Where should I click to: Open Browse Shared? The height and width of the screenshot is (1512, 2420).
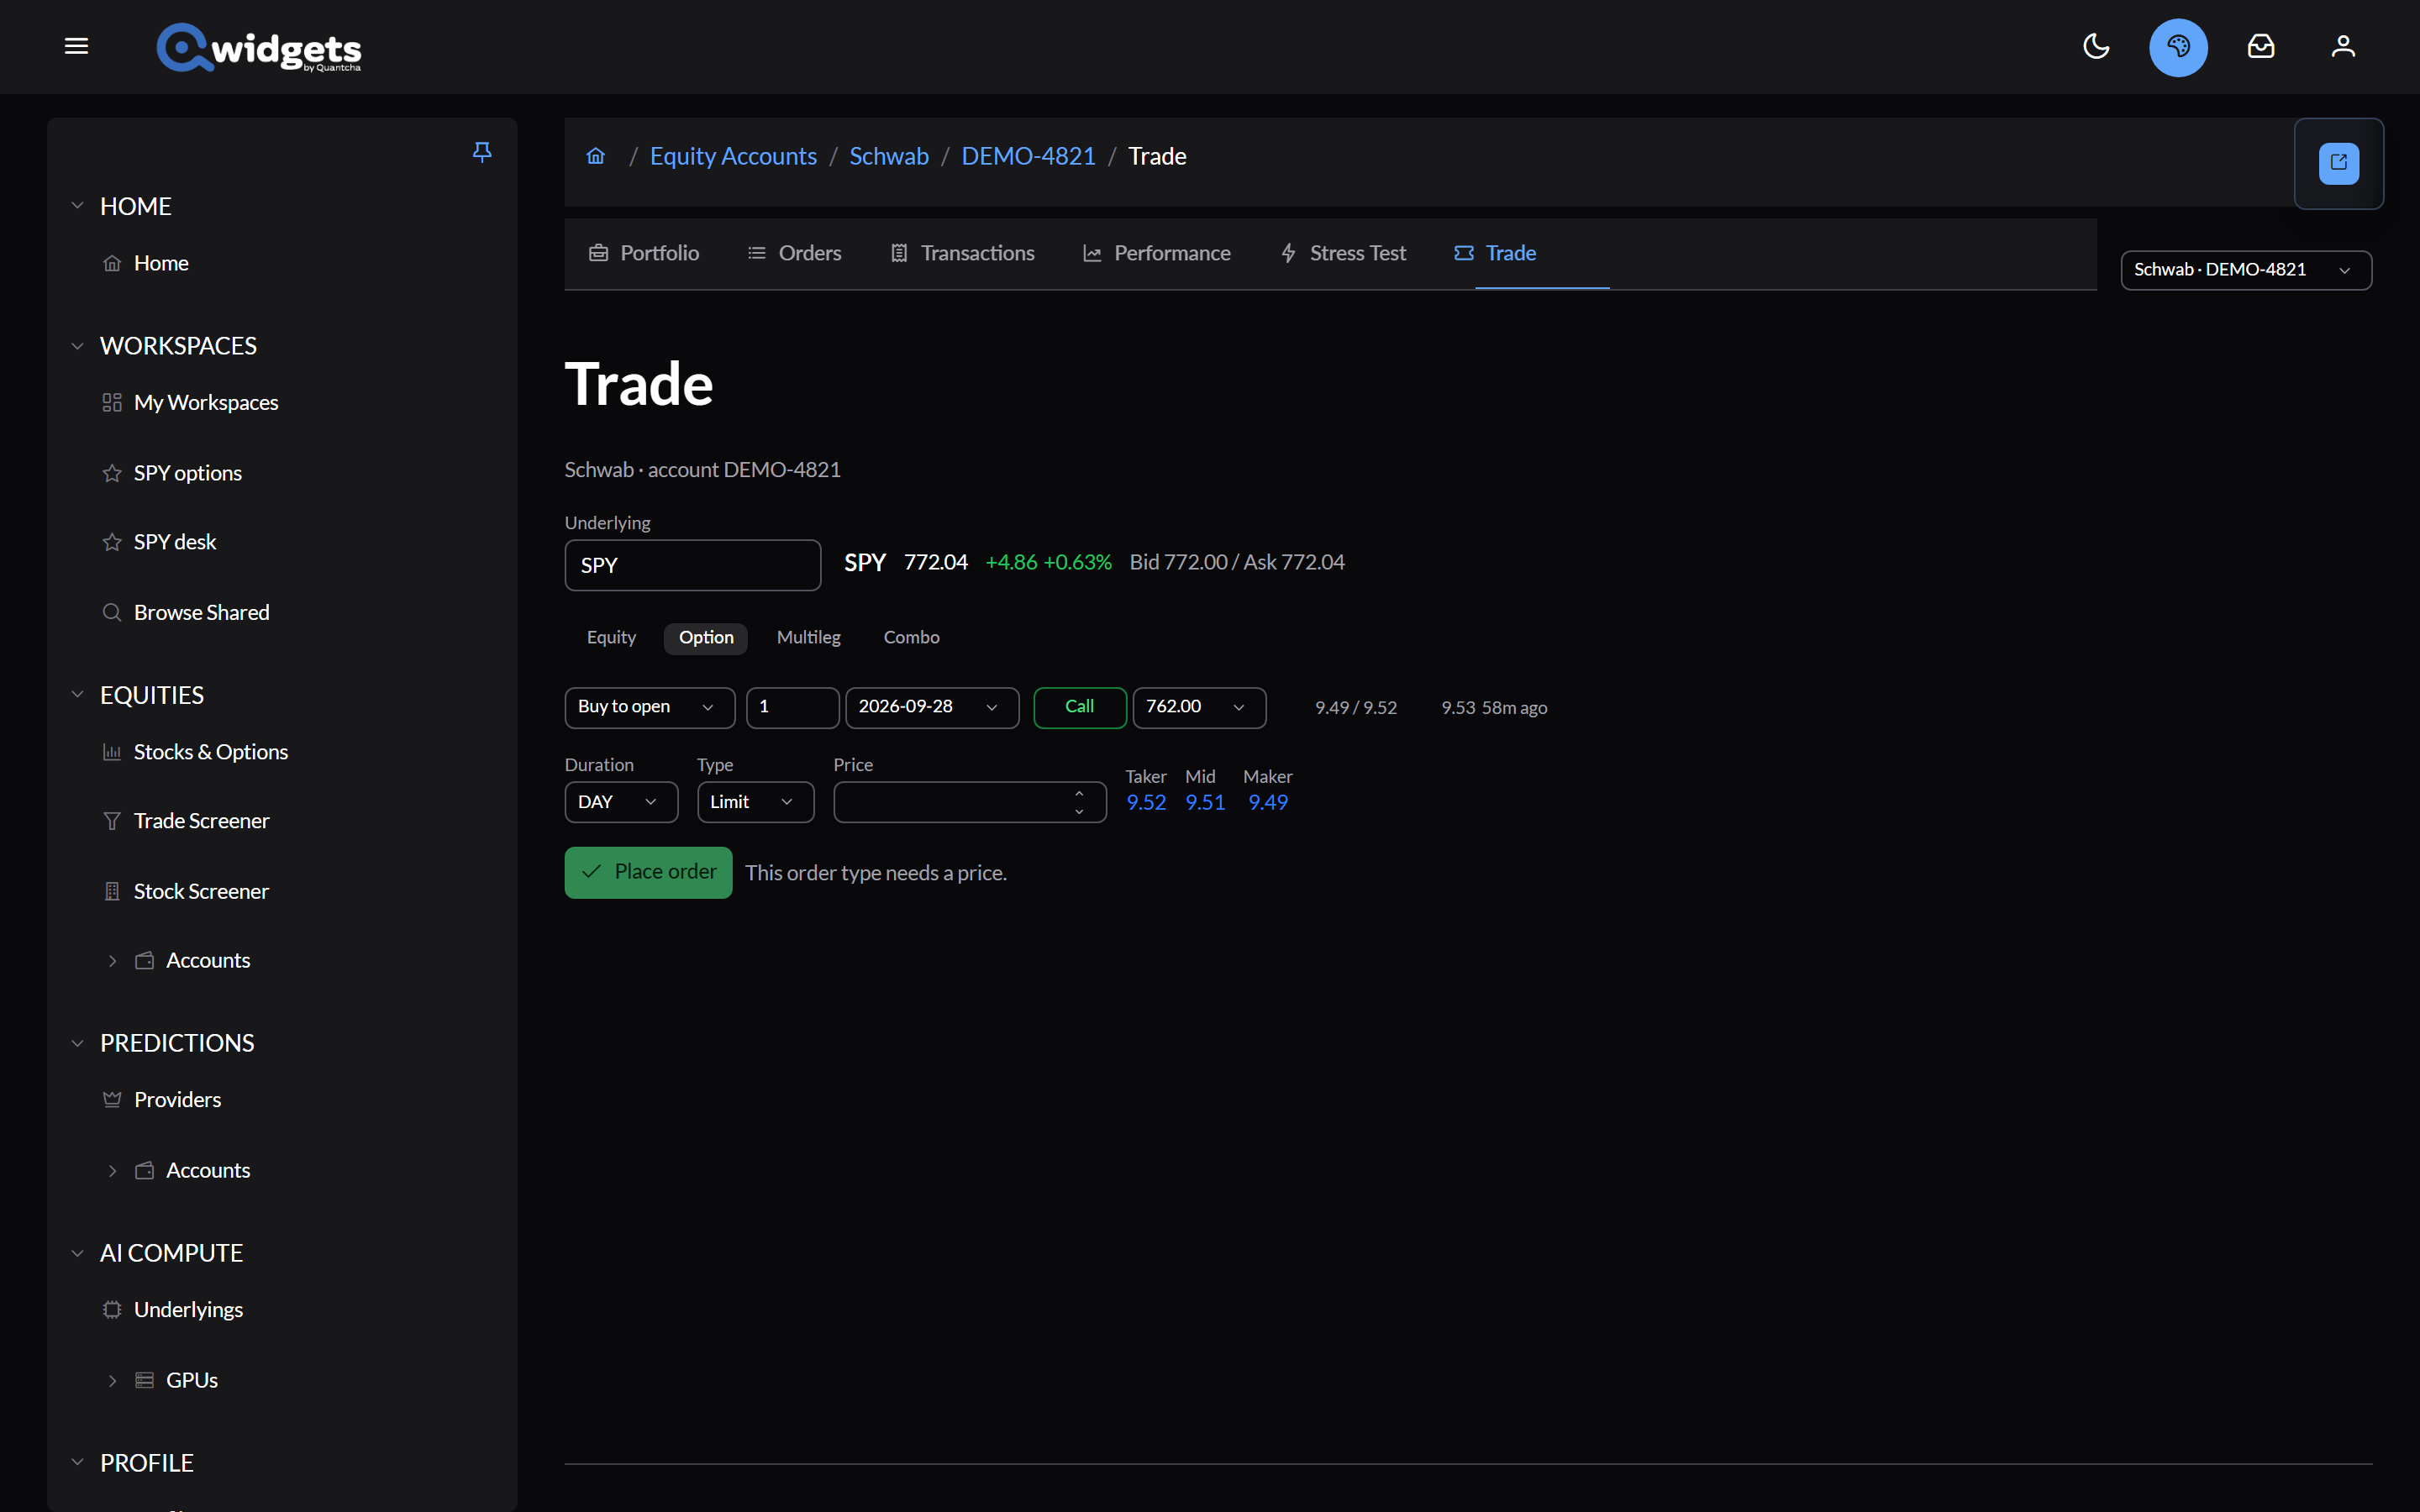(201, 612)
